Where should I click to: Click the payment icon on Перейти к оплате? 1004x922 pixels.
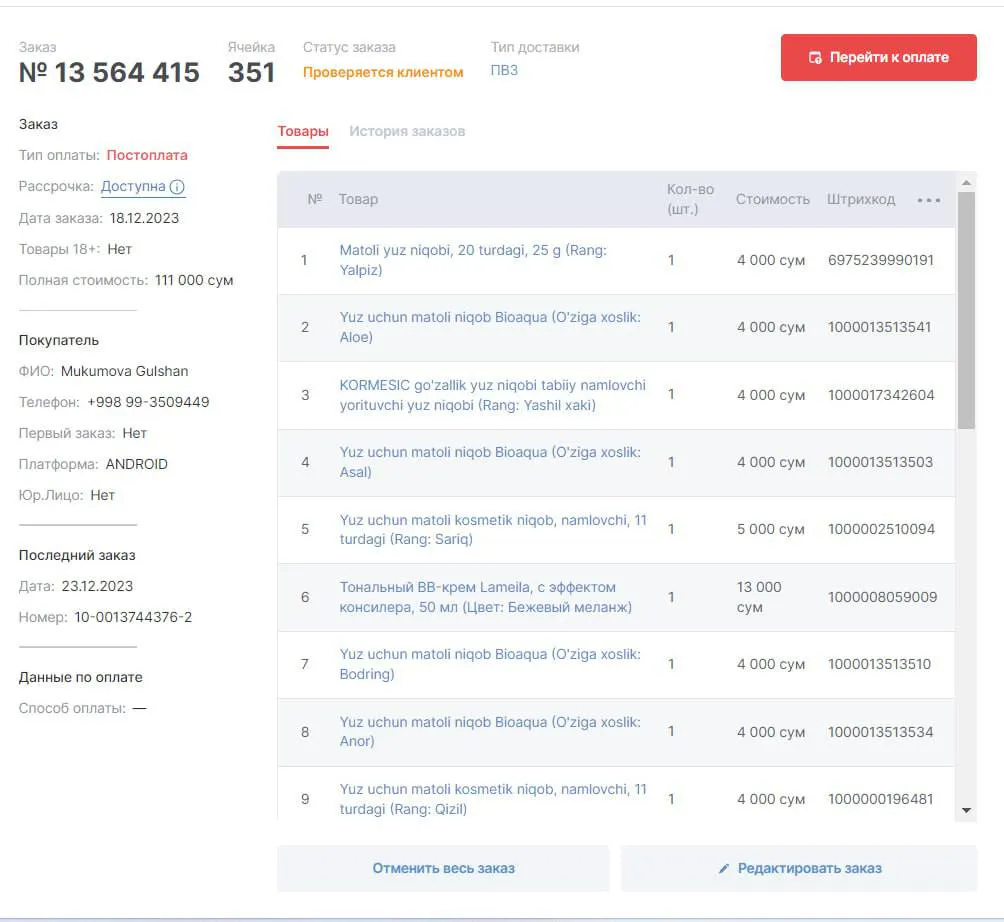click(815, 58)
